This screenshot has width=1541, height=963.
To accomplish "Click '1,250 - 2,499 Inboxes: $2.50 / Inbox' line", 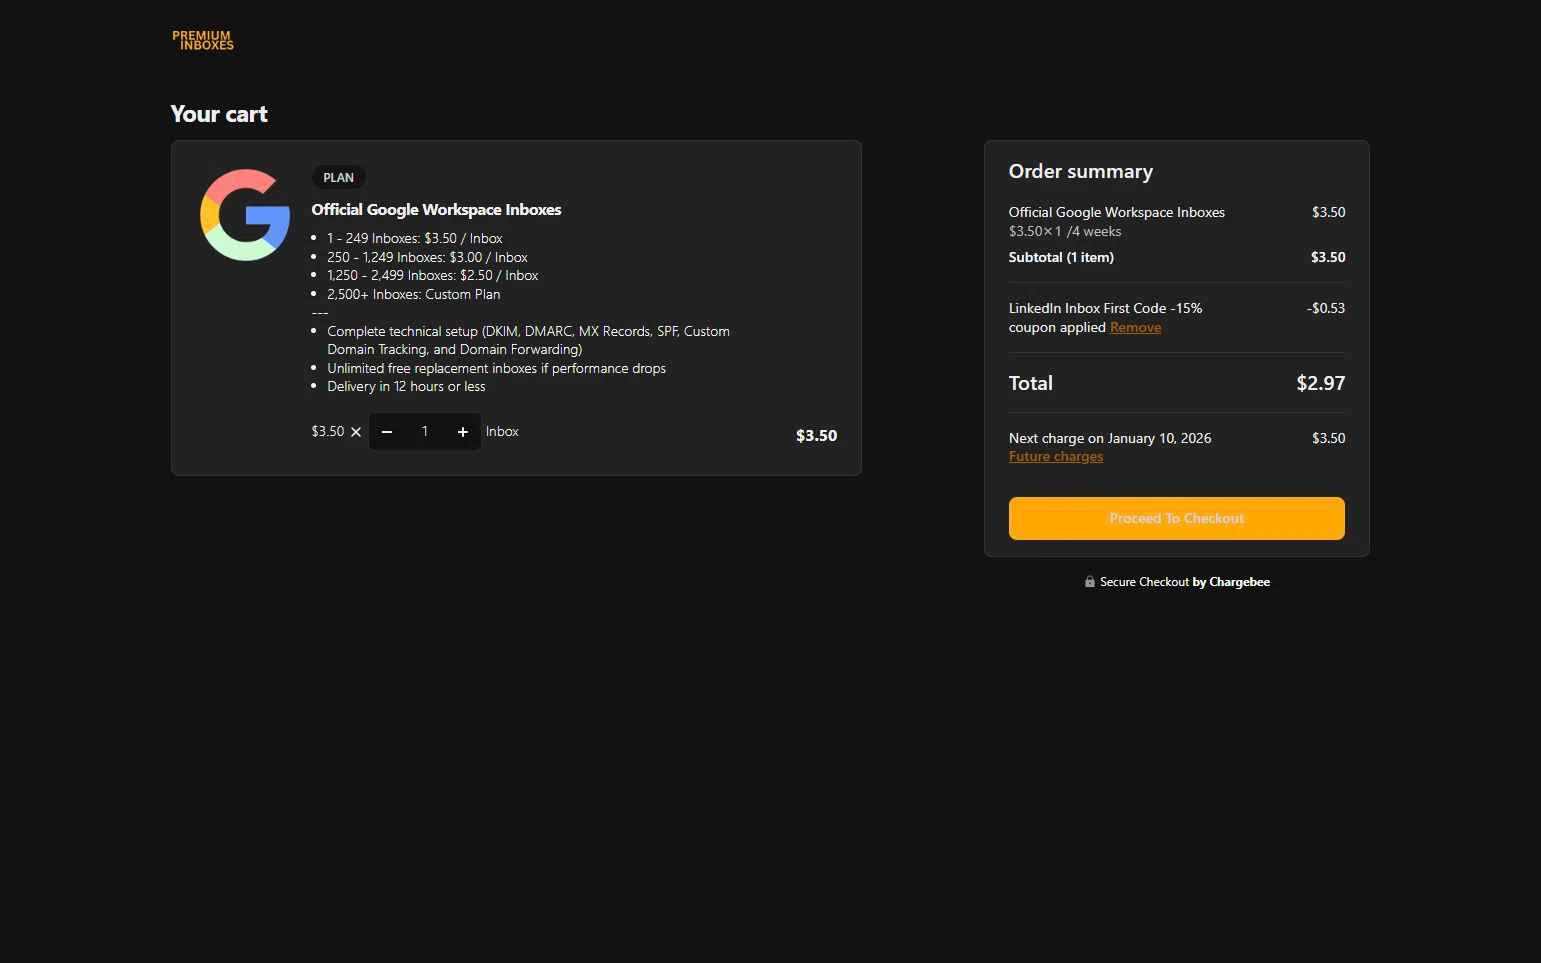I will (433, 275).
